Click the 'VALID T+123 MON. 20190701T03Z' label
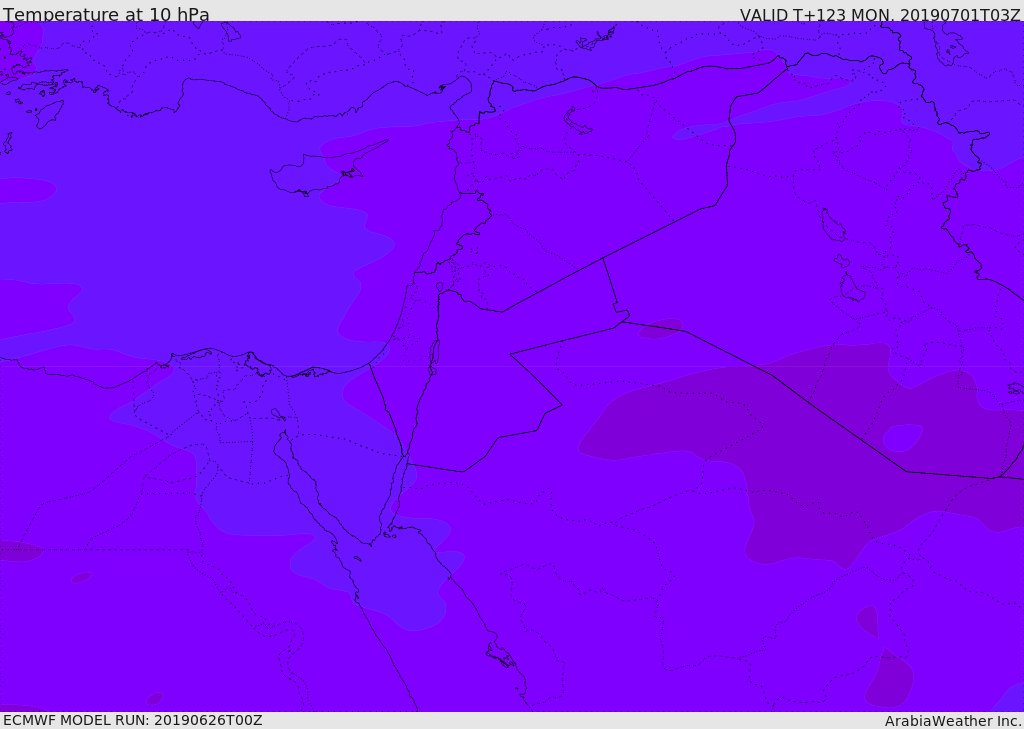Viewport: 1024px width, 729px height. click(x=880, y=14)
